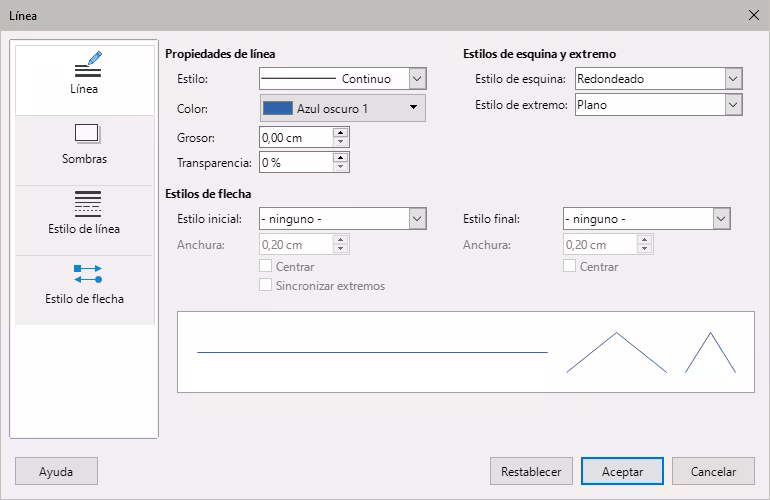The width and height of the screenshot is (770, 500).
Task: Click the Anchura field under Estilo inicial
Action: coord(296,245)
